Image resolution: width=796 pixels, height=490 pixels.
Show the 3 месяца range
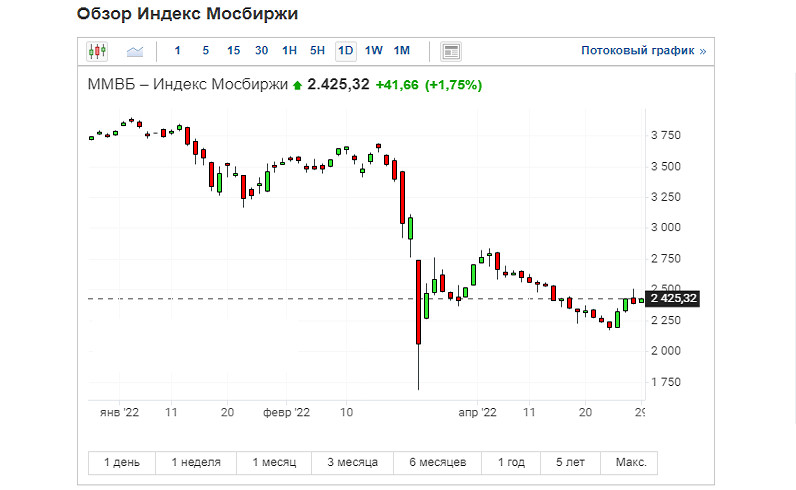coord(352,463)
